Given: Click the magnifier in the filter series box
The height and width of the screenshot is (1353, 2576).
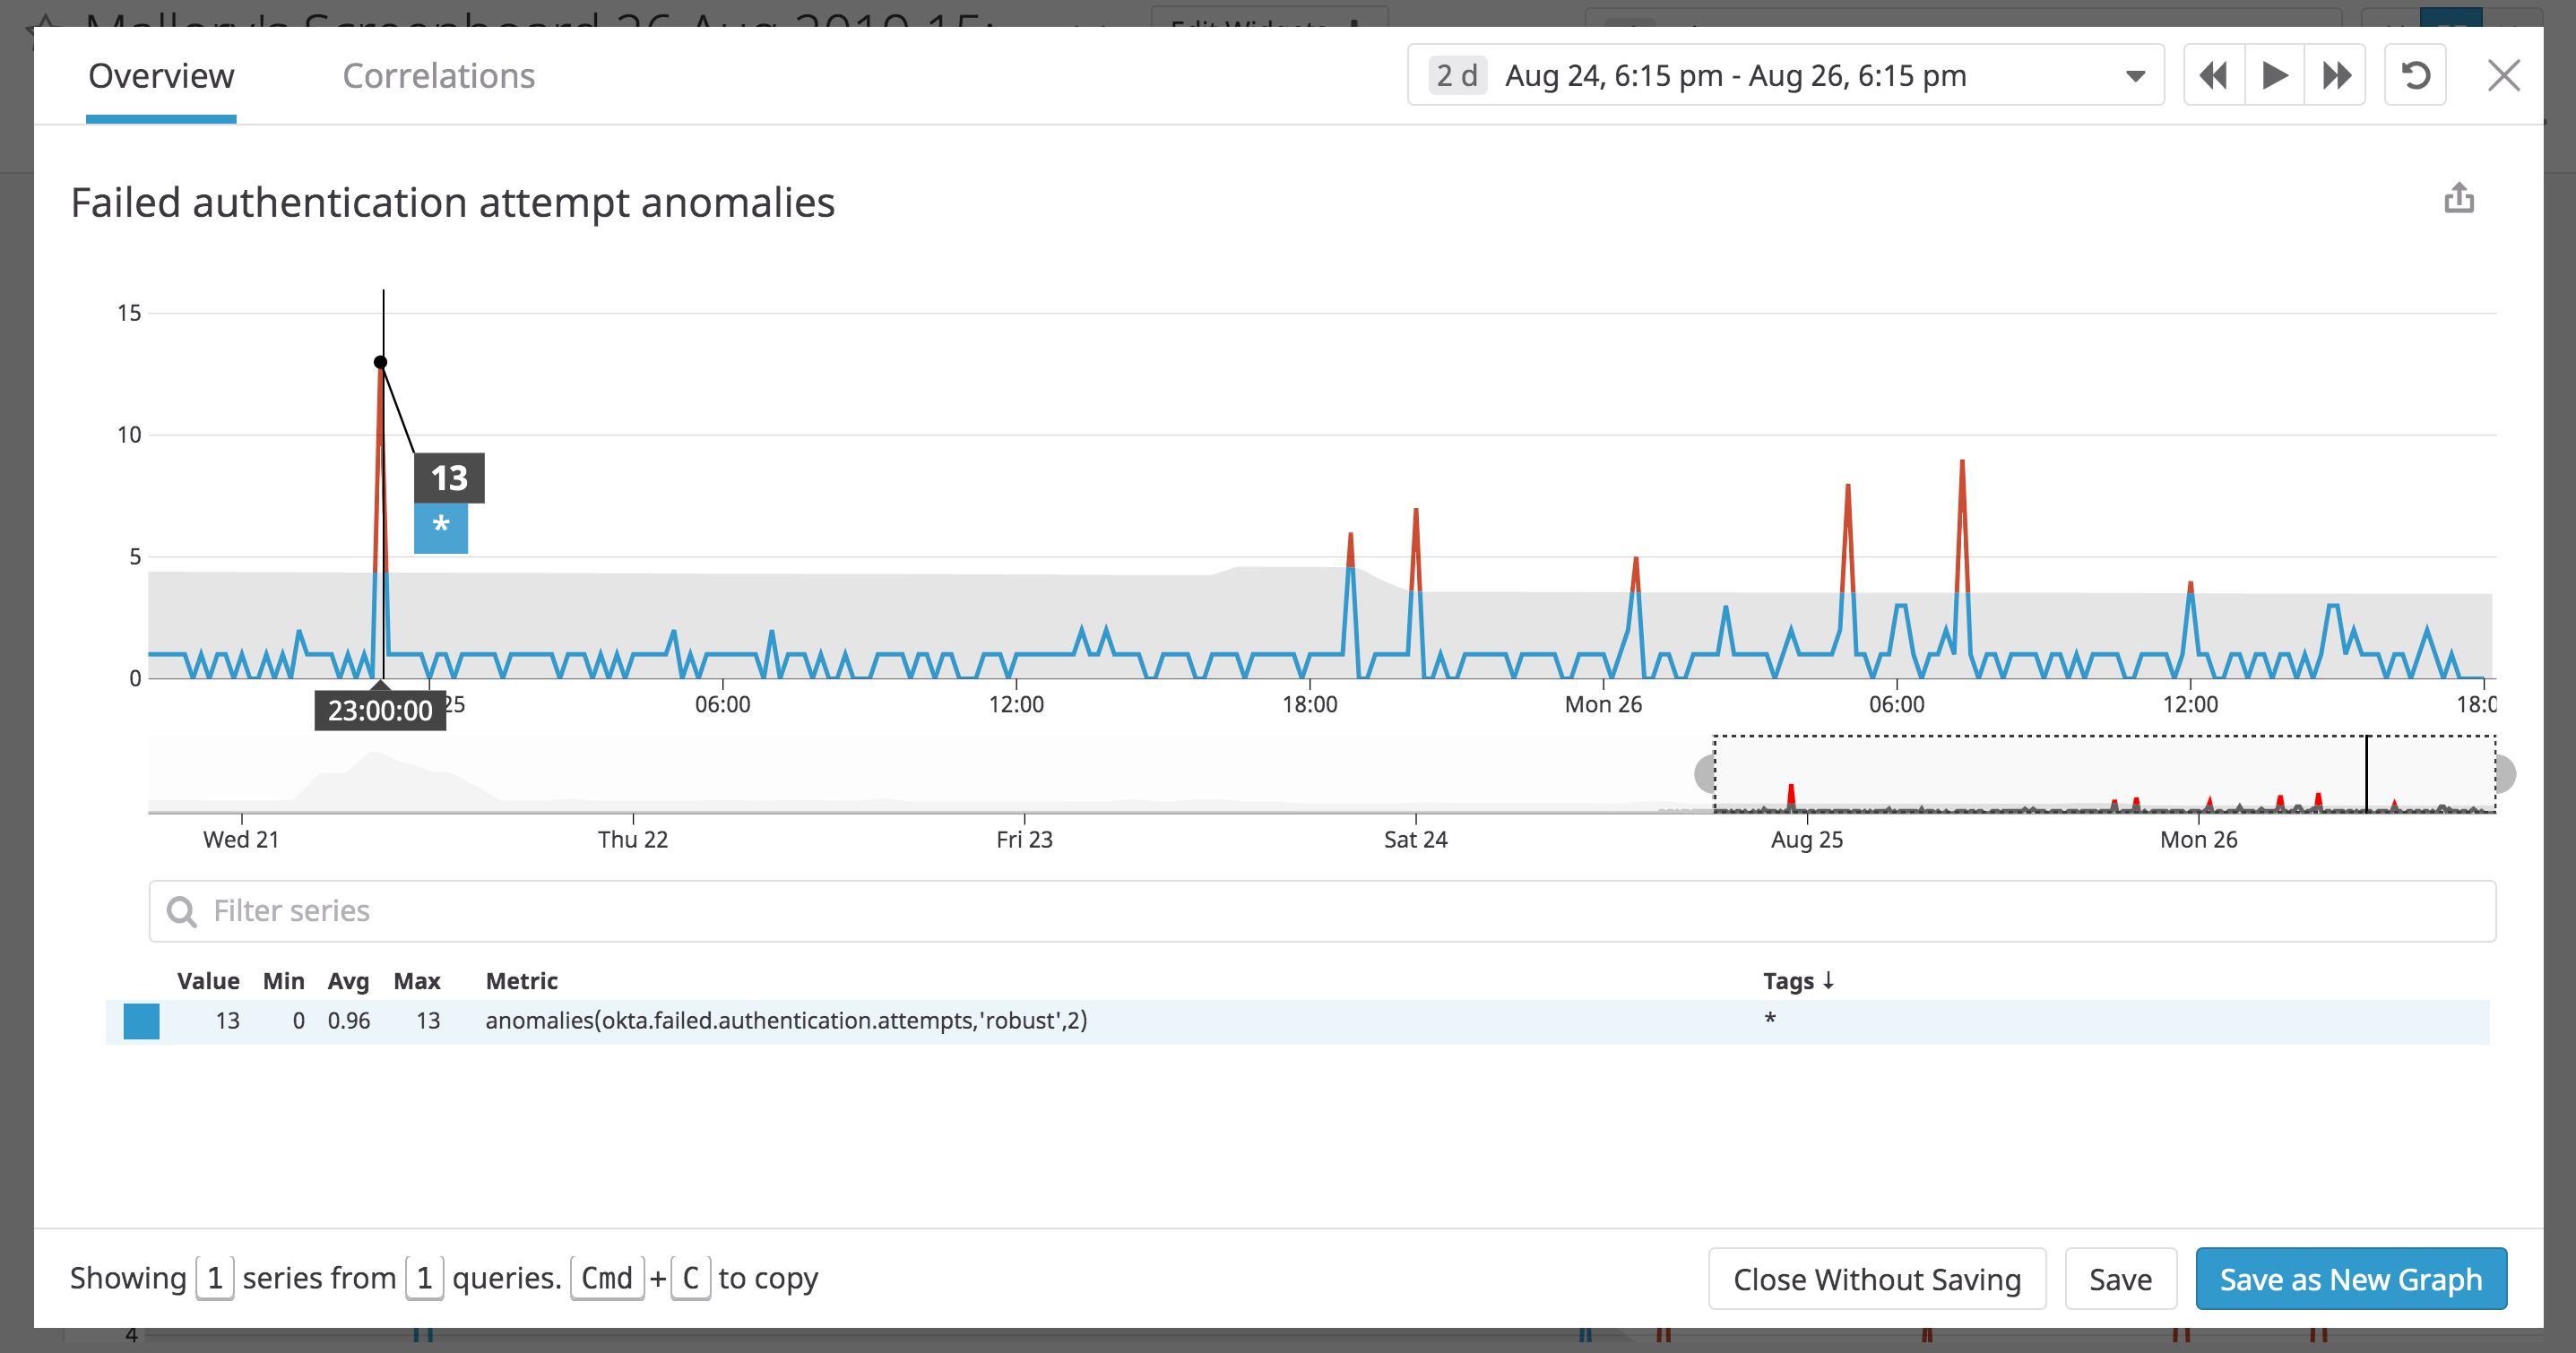Looking at the screenshot, I should pos(184,911).
